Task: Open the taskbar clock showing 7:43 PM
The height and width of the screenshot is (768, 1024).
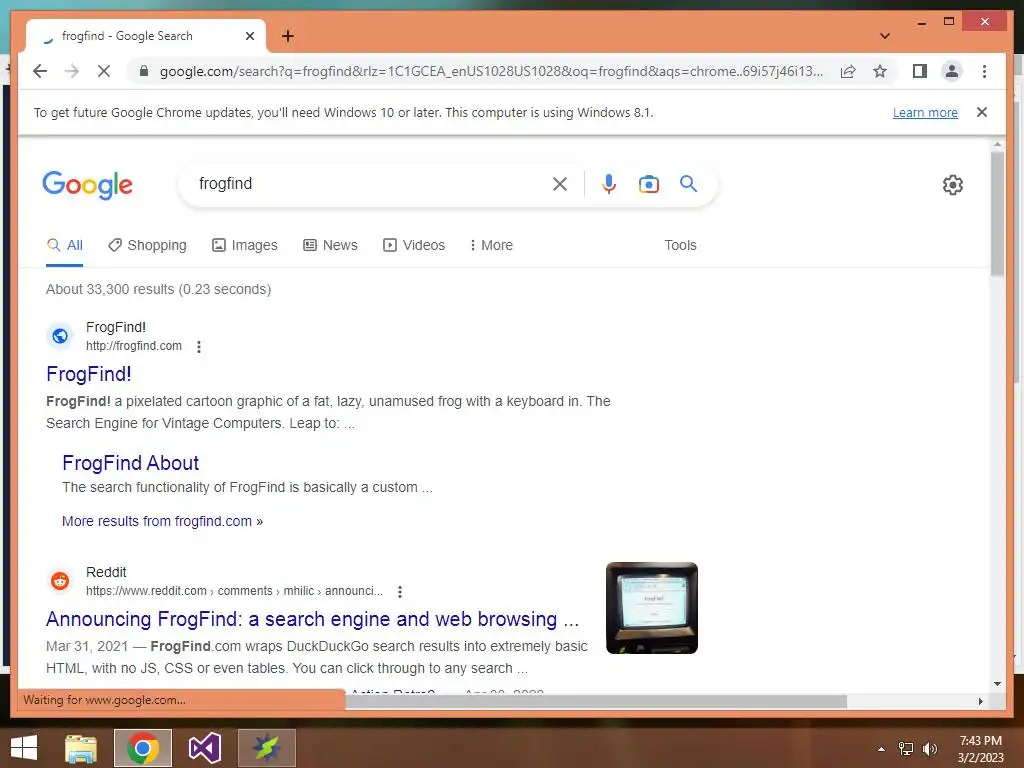Action: (x=980, y=749)
